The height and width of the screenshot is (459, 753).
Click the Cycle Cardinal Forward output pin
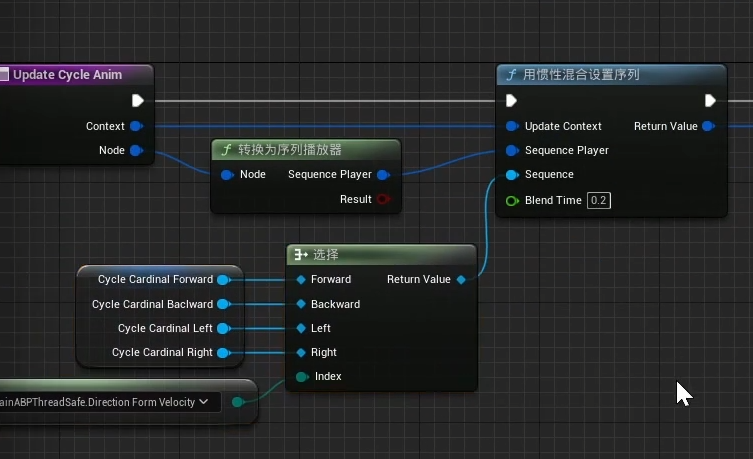click(223, 279)
